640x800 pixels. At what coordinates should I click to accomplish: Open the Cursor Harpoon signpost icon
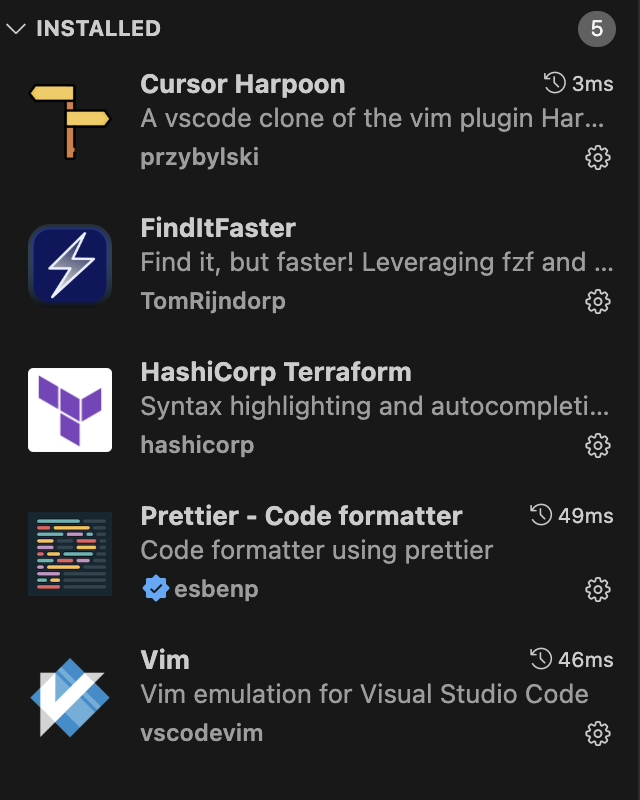coord(70,121)
